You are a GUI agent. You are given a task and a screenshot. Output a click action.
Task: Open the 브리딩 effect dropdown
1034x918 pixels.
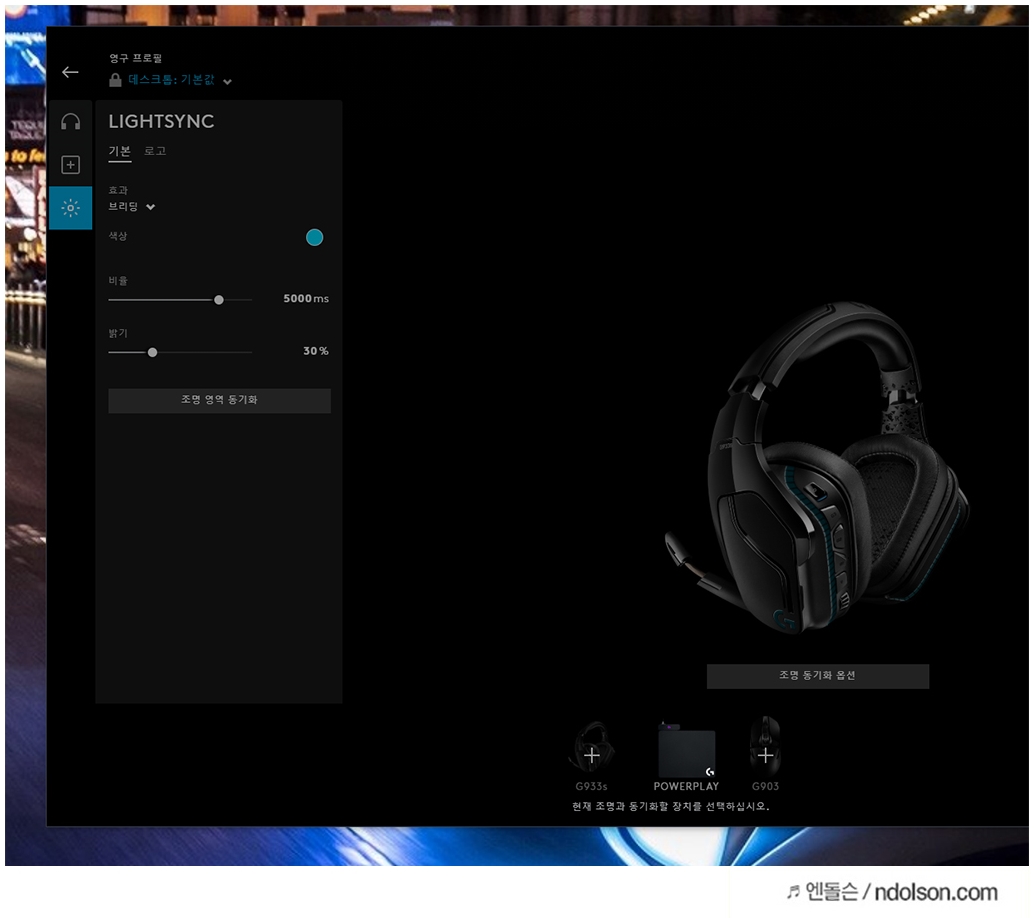click(x=132, y=206)
